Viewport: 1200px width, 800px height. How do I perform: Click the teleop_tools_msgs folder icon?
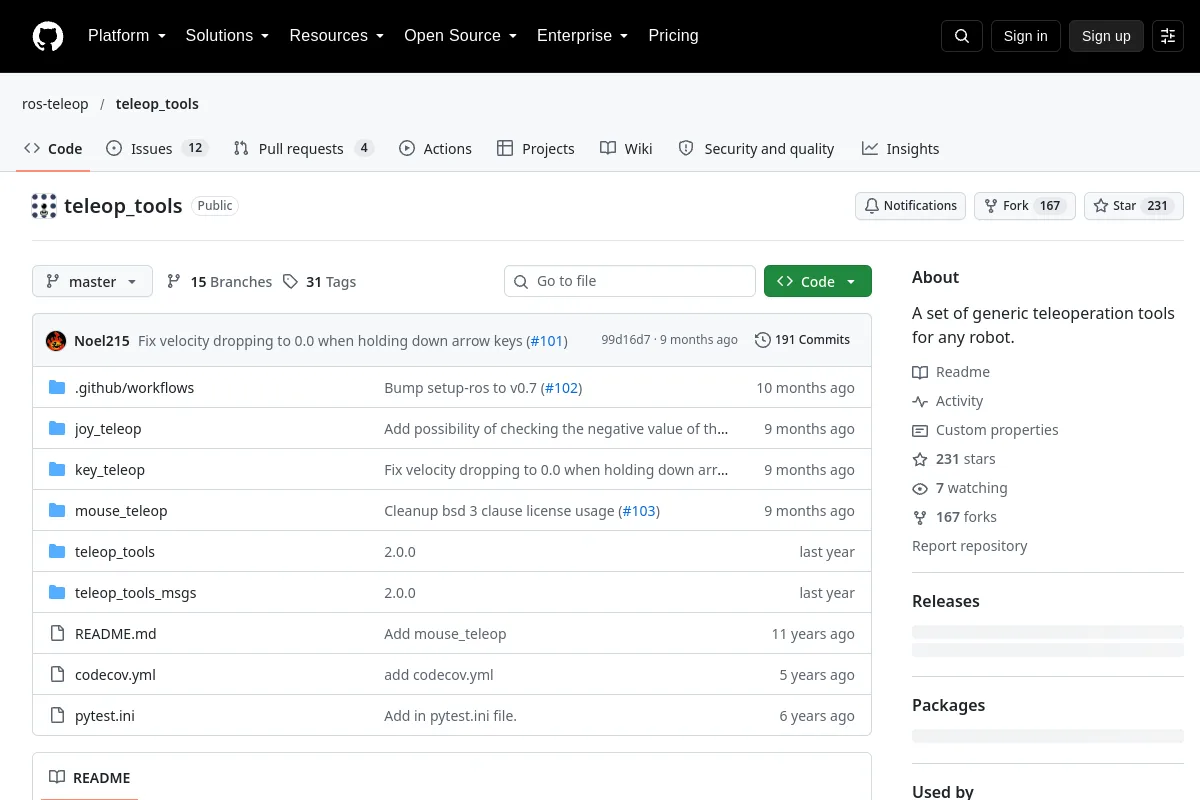tap(57, 592)
